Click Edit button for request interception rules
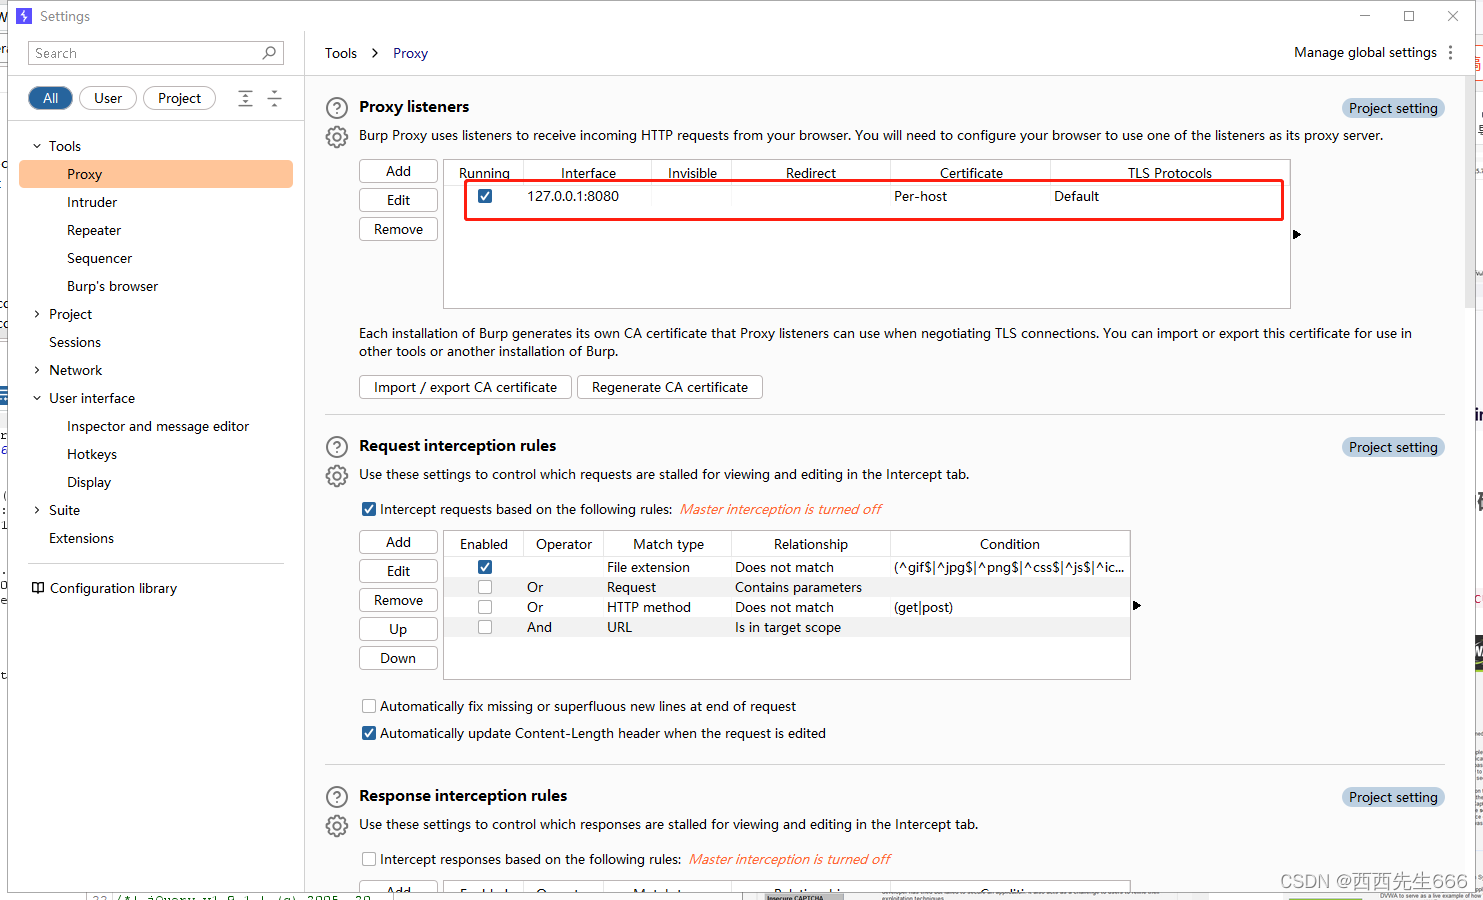 pyautogui.click(x=398, y=571)
